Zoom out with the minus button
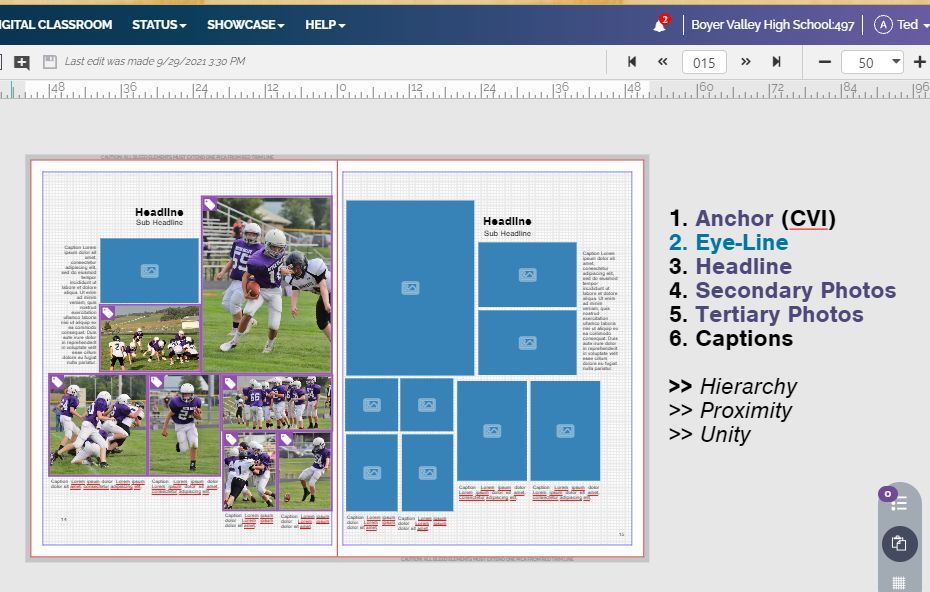Image resolution: width=930 pixels, height=592 pixels. pyautogui.click(x=824, y=62)
